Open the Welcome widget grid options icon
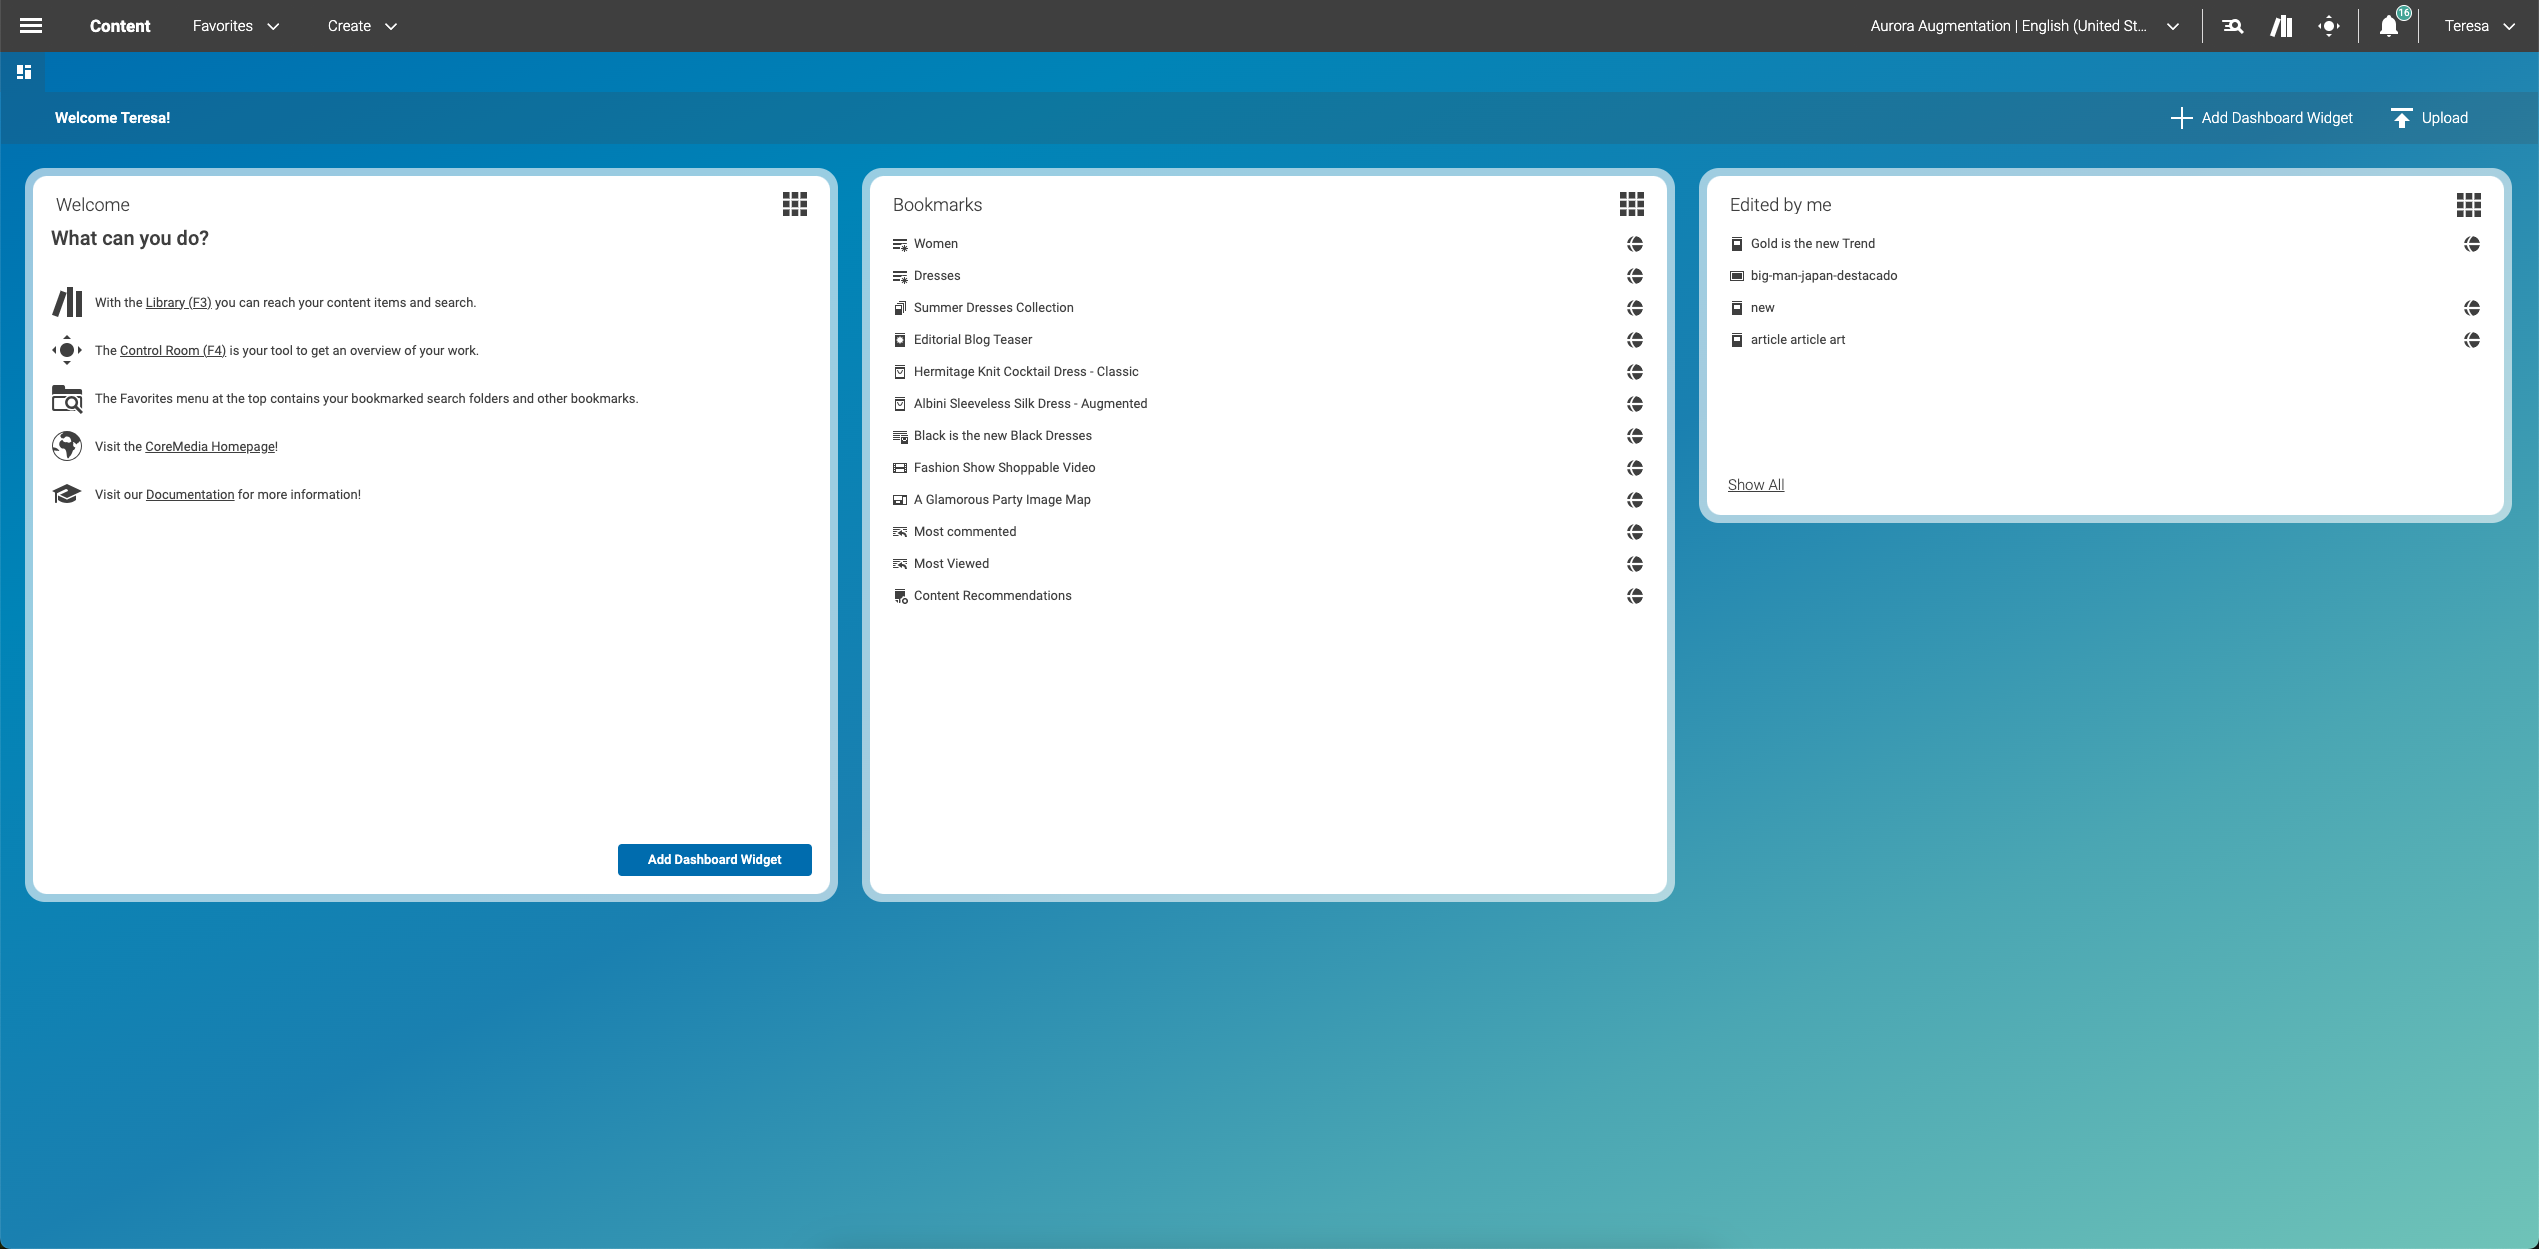Screen dimensions: 2539x1249 click(x=794, y=205)
